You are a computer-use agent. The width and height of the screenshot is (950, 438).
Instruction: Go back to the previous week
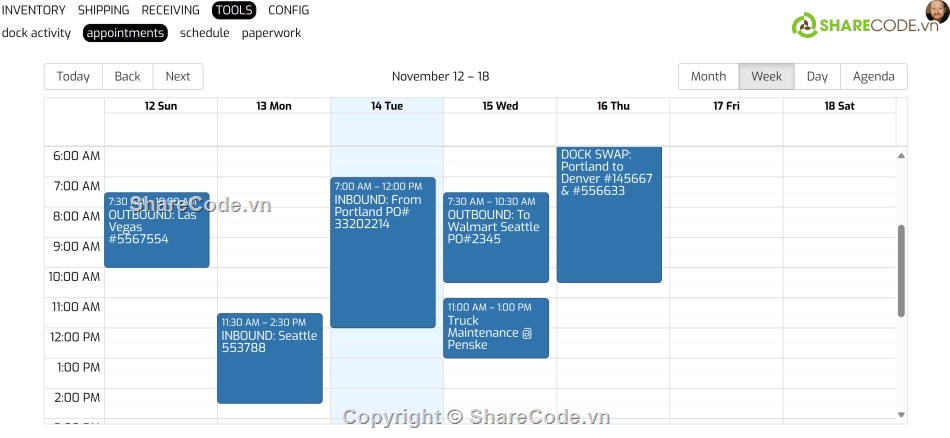pyautogui.click(x=128, y=77)
